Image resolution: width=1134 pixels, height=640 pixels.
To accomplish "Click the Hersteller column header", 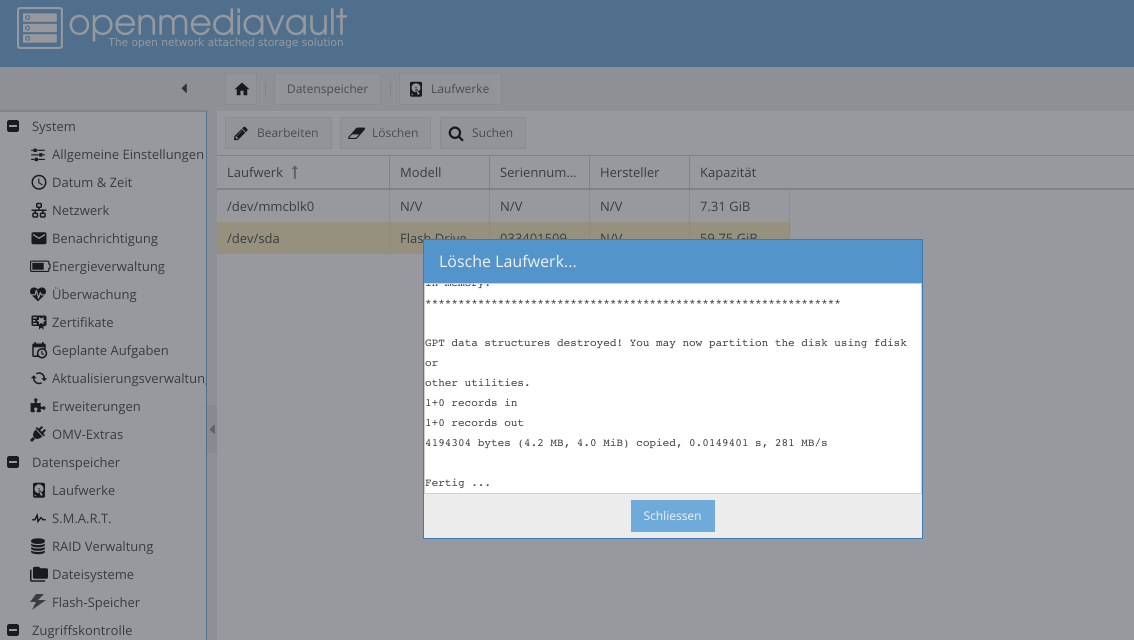I will click(x=639, y=172).
